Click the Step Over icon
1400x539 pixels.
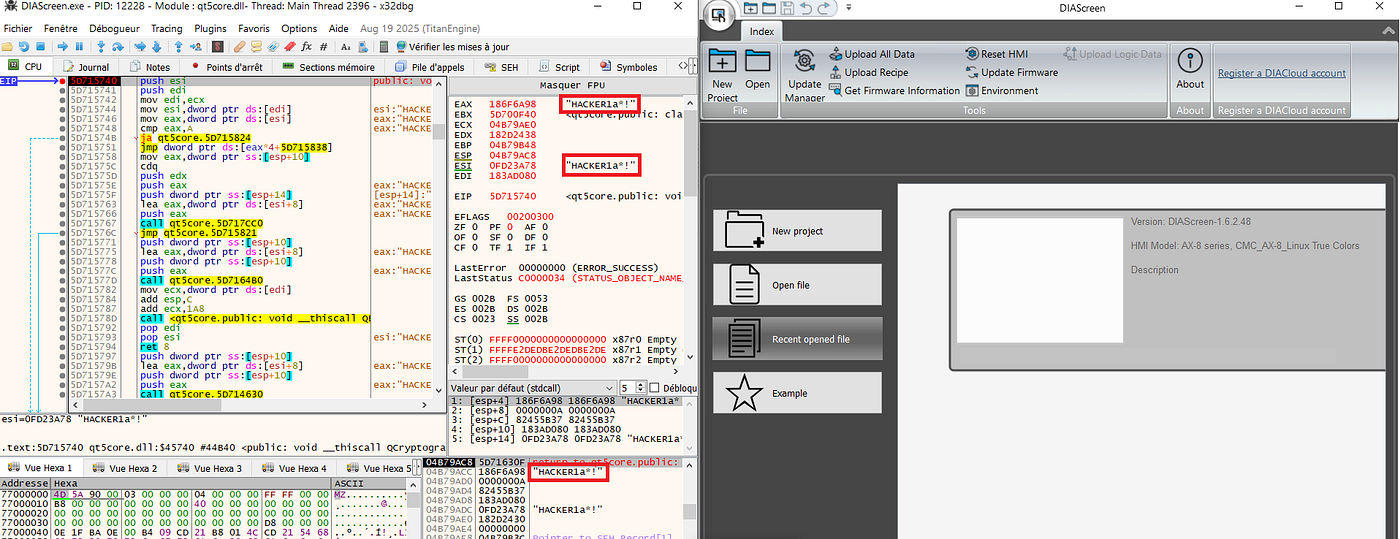coord(118,46)
